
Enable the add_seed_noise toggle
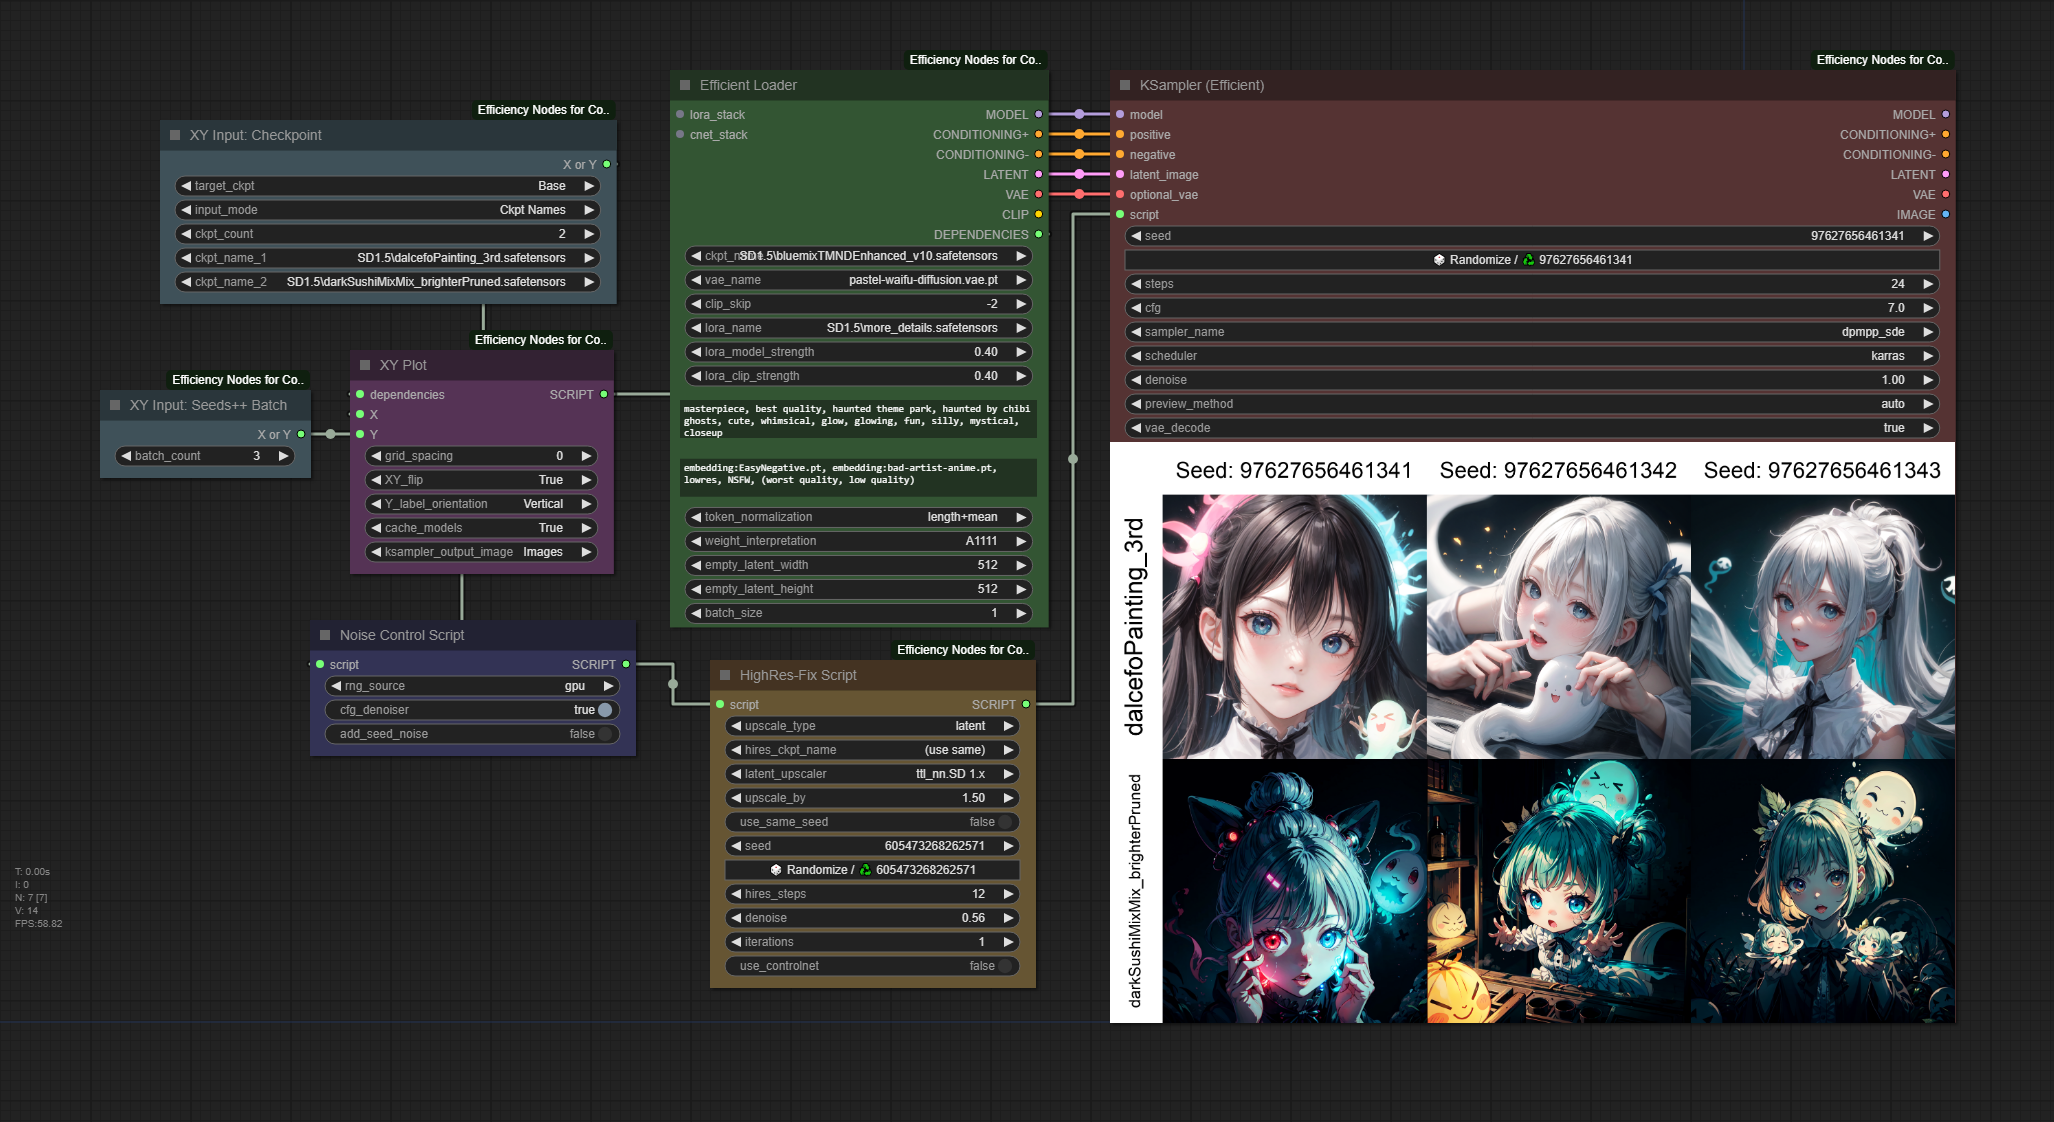[604, 734]
